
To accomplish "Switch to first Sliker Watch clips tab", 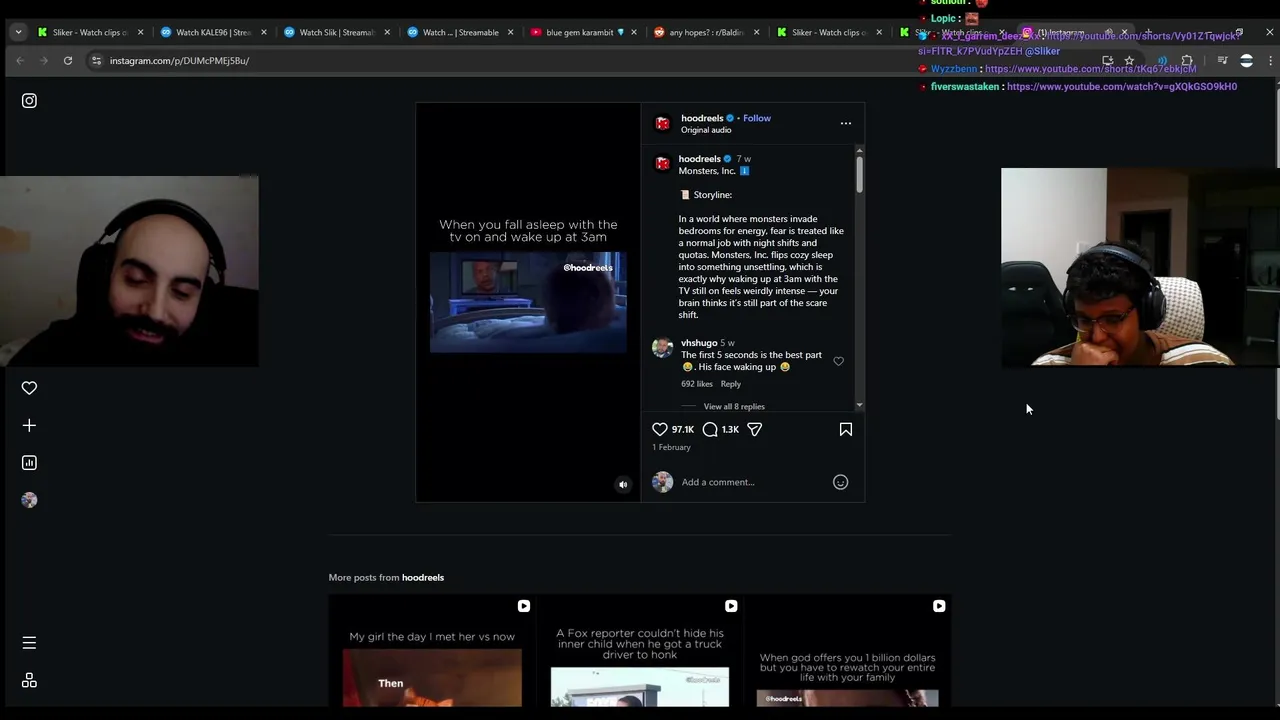I will pos(90,32).
